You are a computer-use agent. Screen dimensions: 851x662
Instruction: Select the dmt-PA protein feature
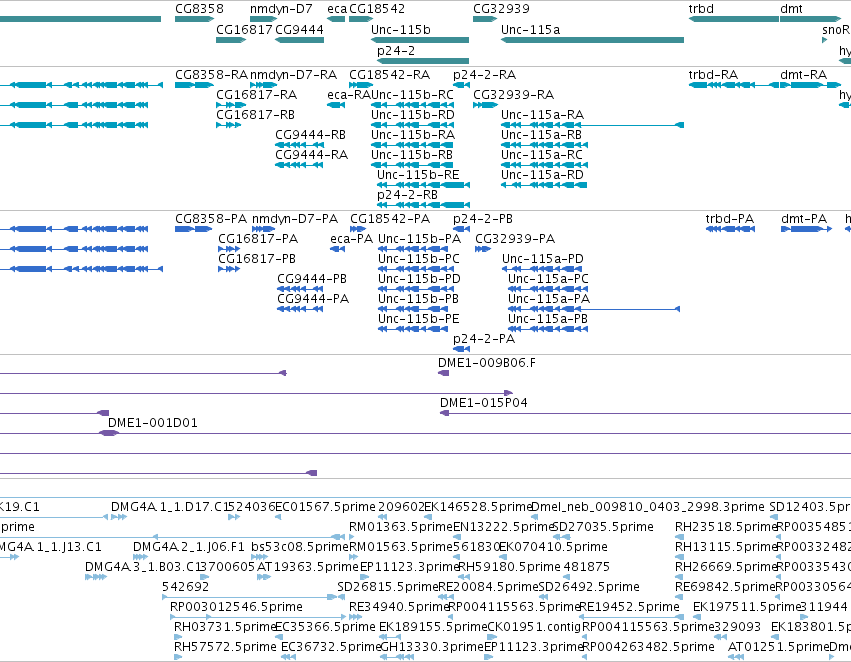(806, 230)
